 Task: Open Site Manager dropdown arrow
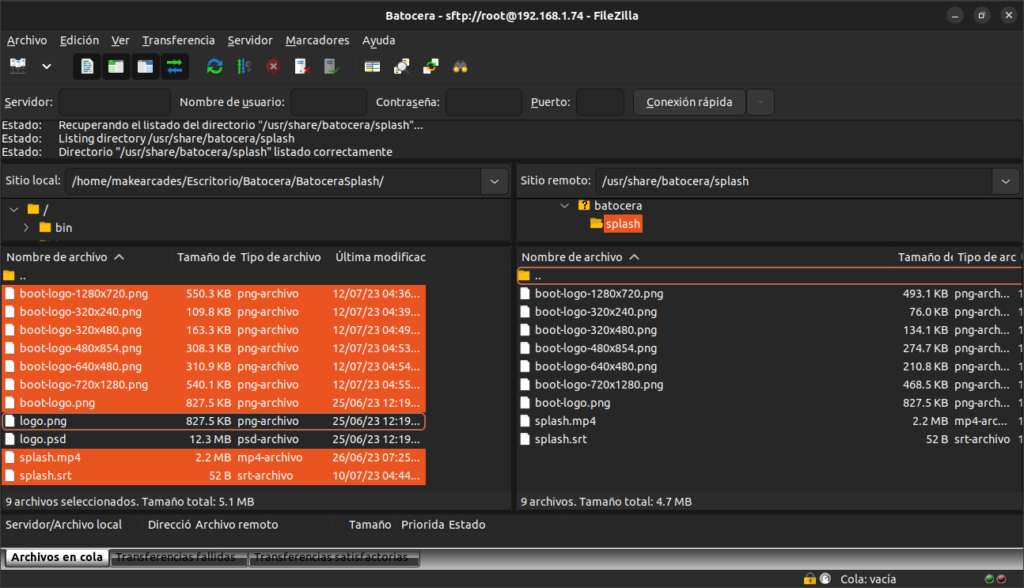[46, 66]
